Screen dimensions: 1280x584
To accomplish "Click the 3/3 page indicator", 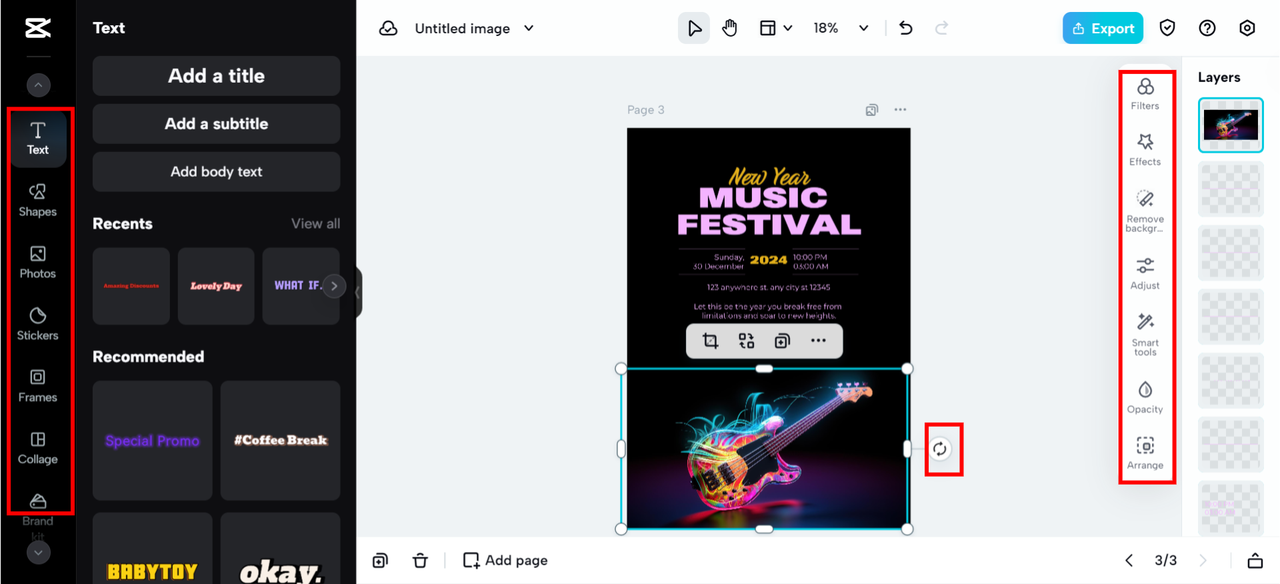I will (x=1166, y=561).
